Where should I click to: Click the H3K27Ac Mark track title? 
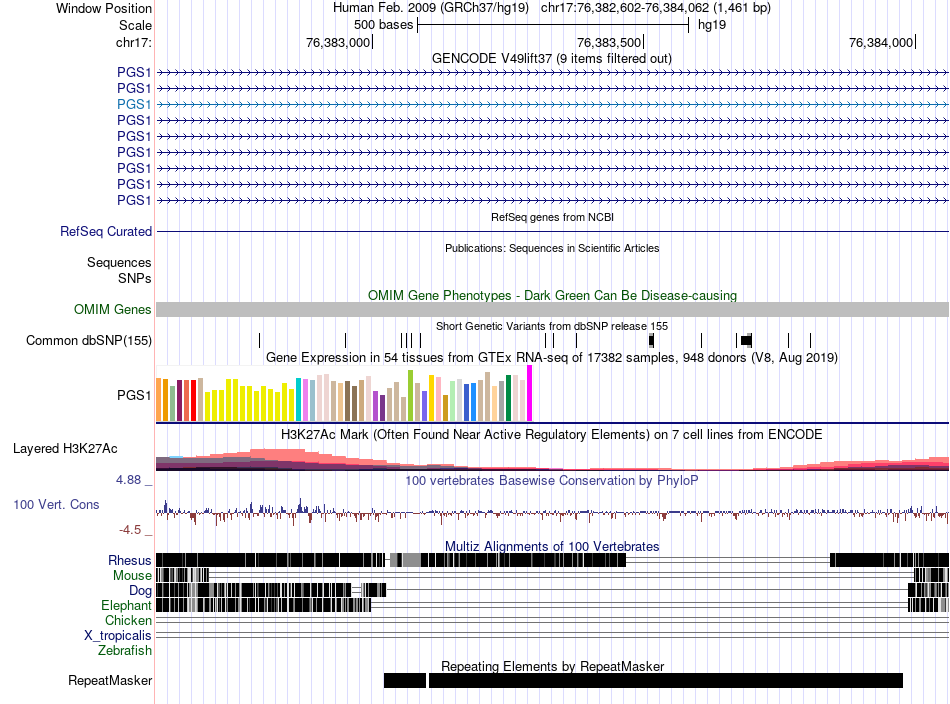coord(552,435)
